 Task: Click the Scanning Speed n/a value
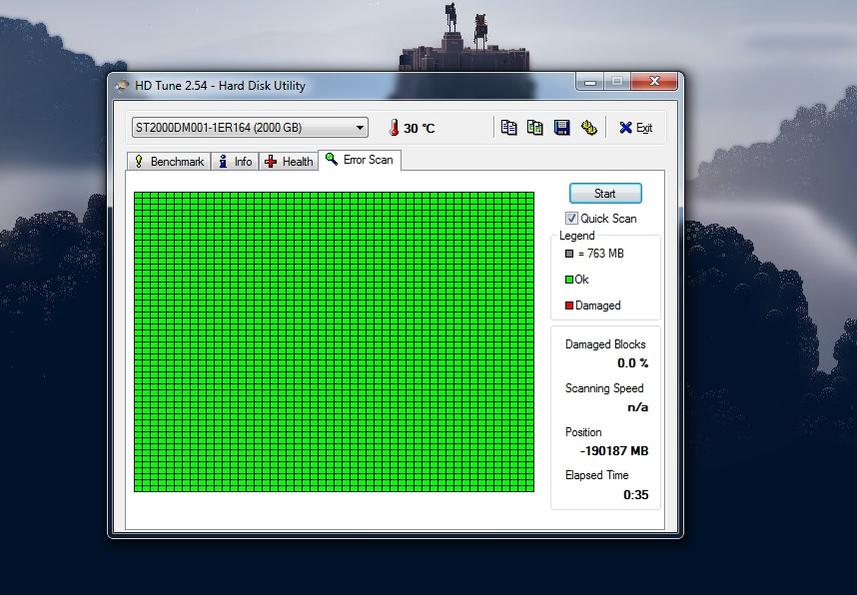637,407
